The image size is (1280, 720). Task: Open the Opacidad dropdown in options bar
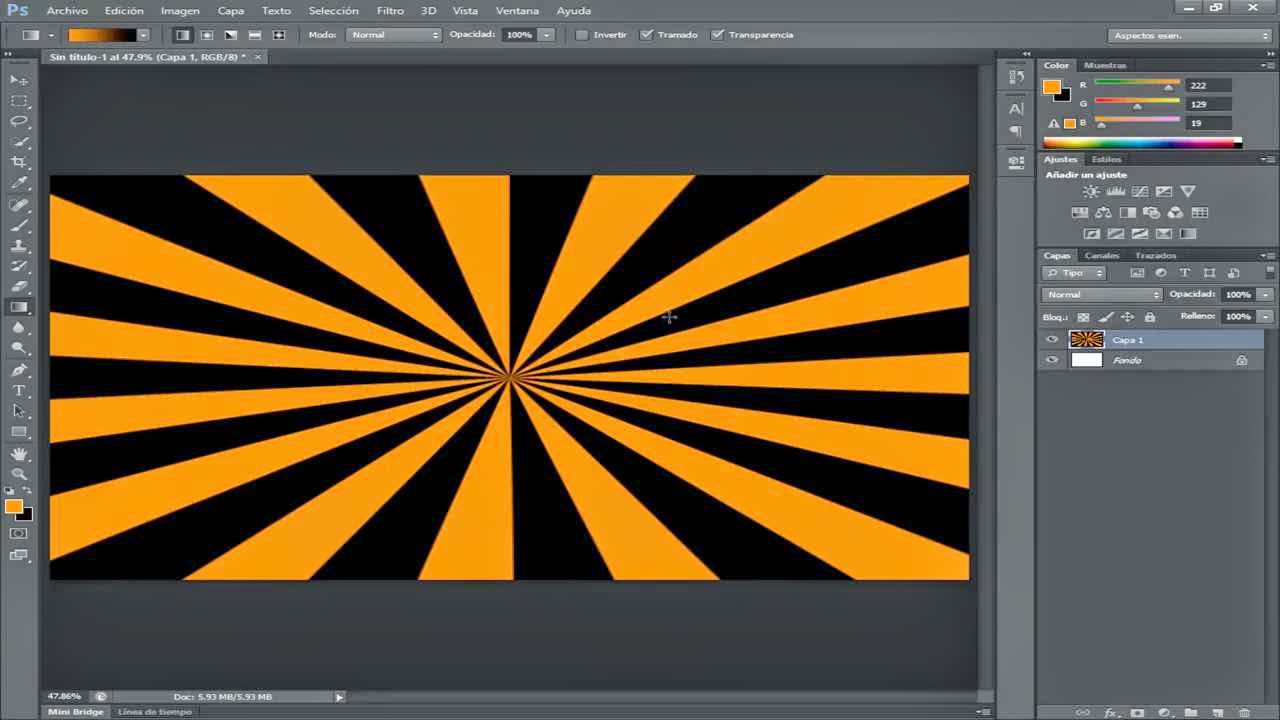click(x=546, y=35)
